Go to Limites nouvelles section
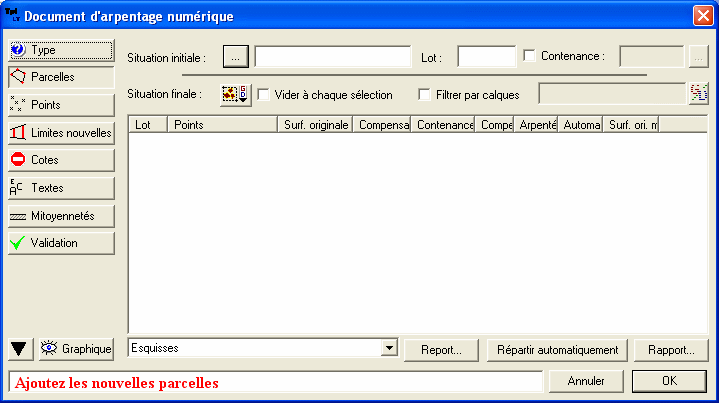This screenshot has height=403, width=719. [60, 132]
